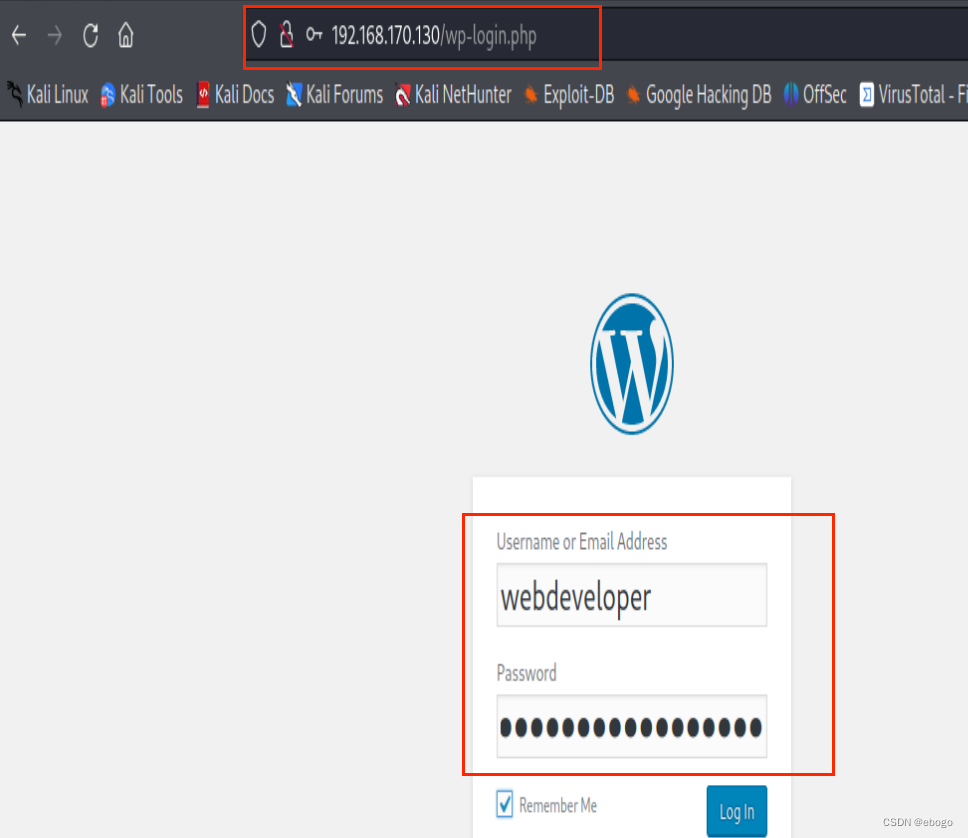The image size is (968, 838).
Task: Open the VirusTotal bookmark
Action: (x=914, y=95)
